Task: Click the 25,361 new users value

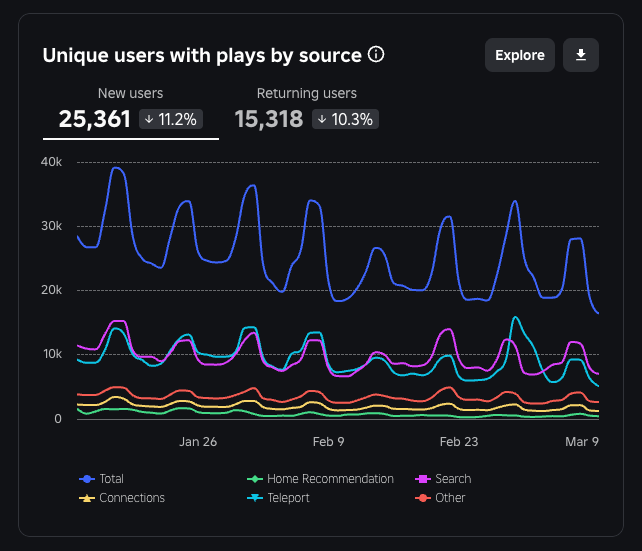Action: pos(95,119)
